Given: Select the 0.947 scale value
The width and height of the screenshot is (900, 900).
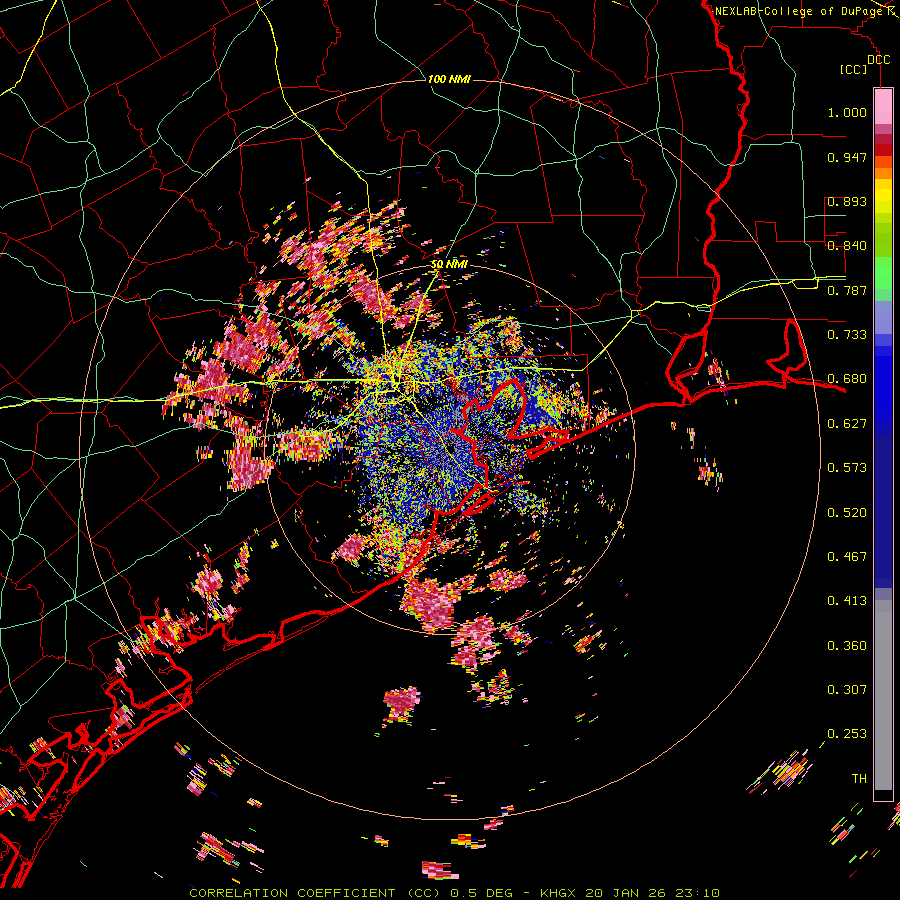Looking at the screenshot, I should click(847, 157).
